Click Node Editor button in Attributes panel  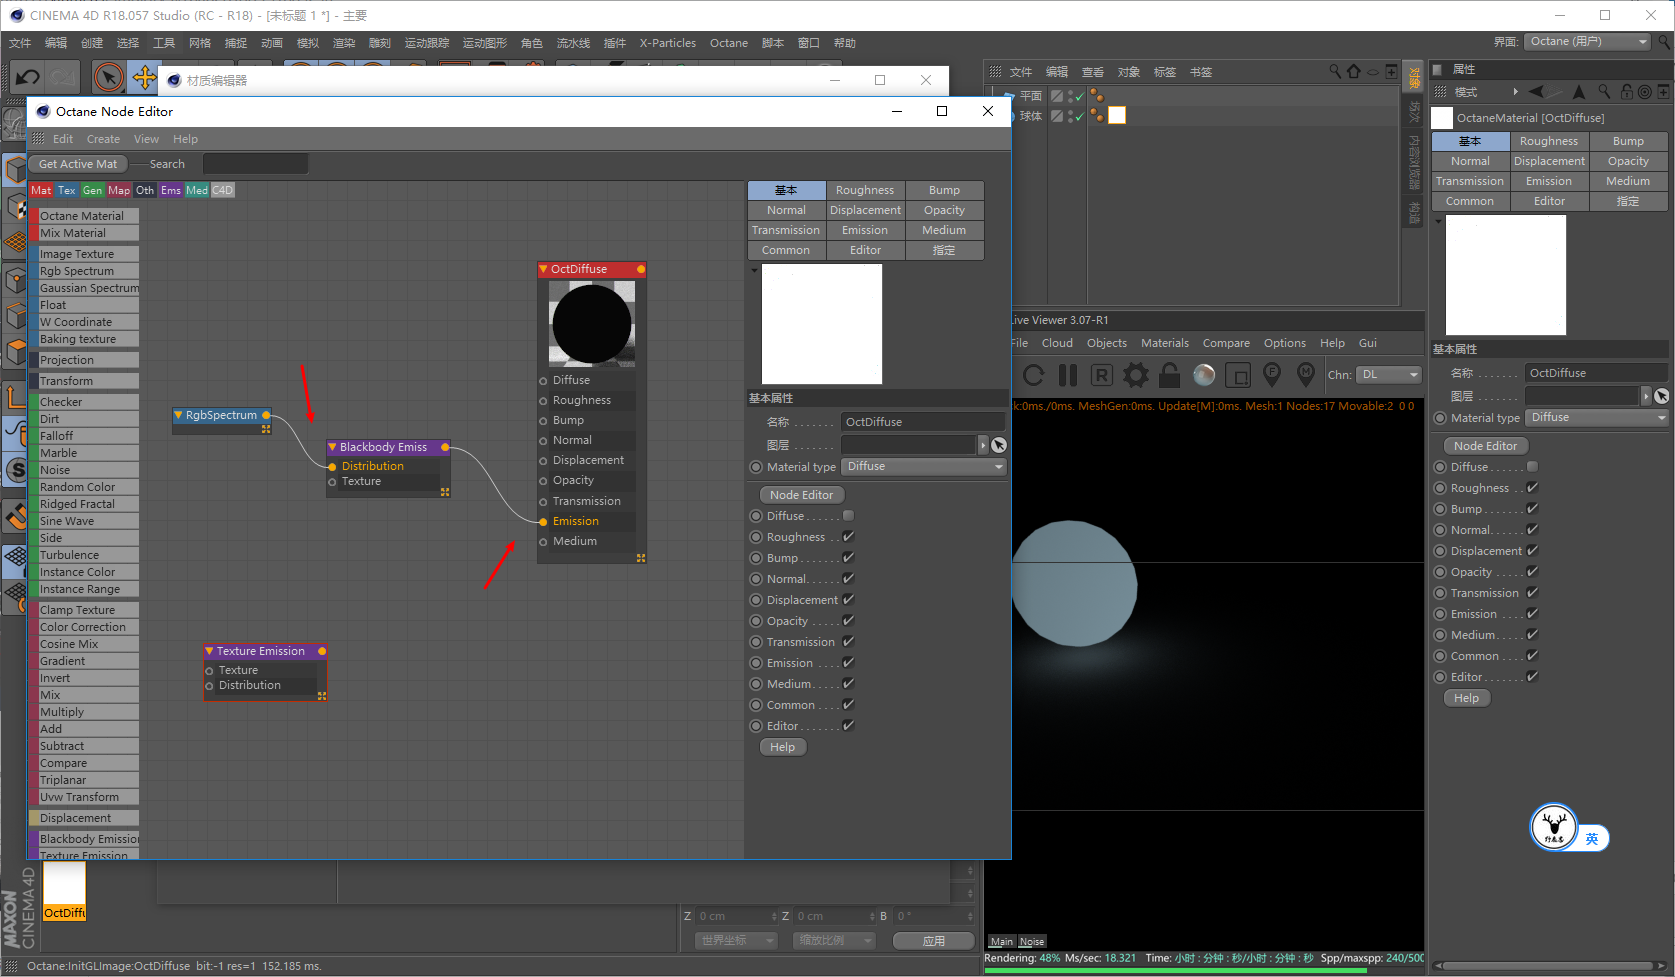tap(1486, 446)
